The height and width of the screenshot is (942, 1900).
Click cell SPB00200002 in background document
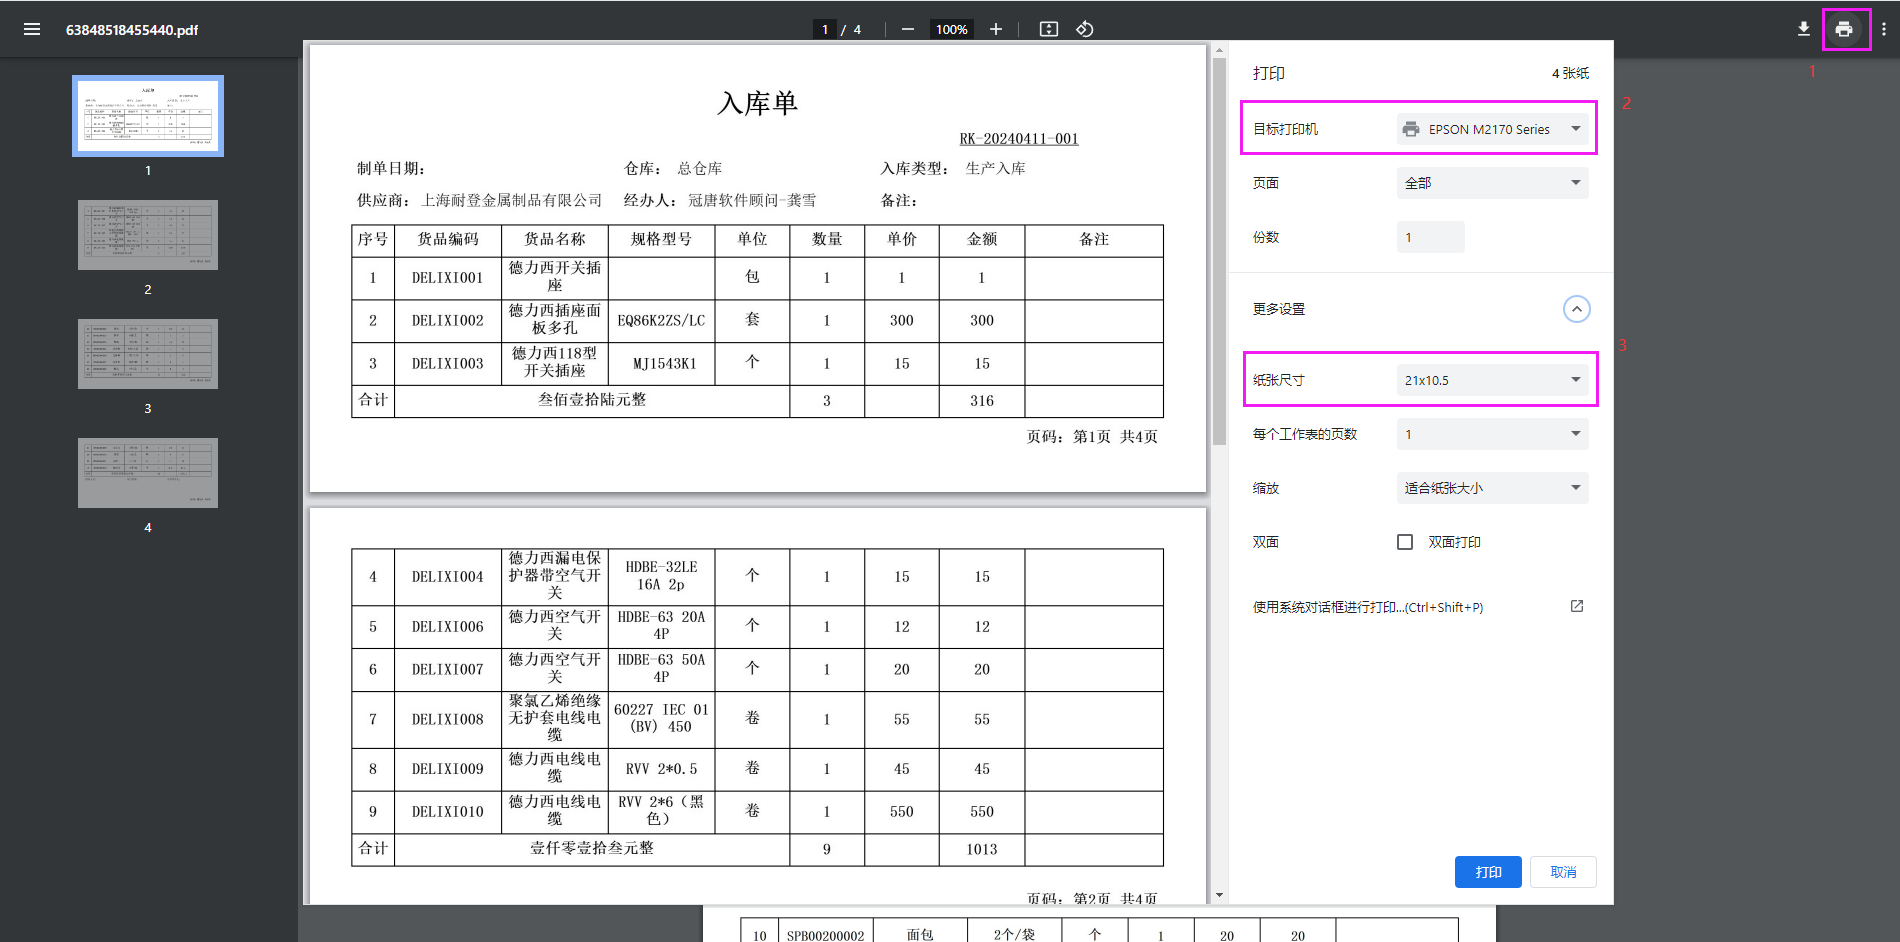point(825,936)
